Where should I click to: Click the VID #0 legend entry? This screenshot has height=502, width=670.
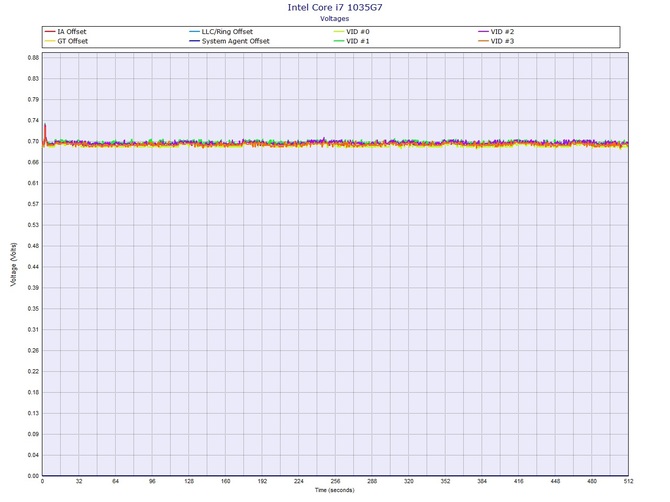tap(352, 32)
